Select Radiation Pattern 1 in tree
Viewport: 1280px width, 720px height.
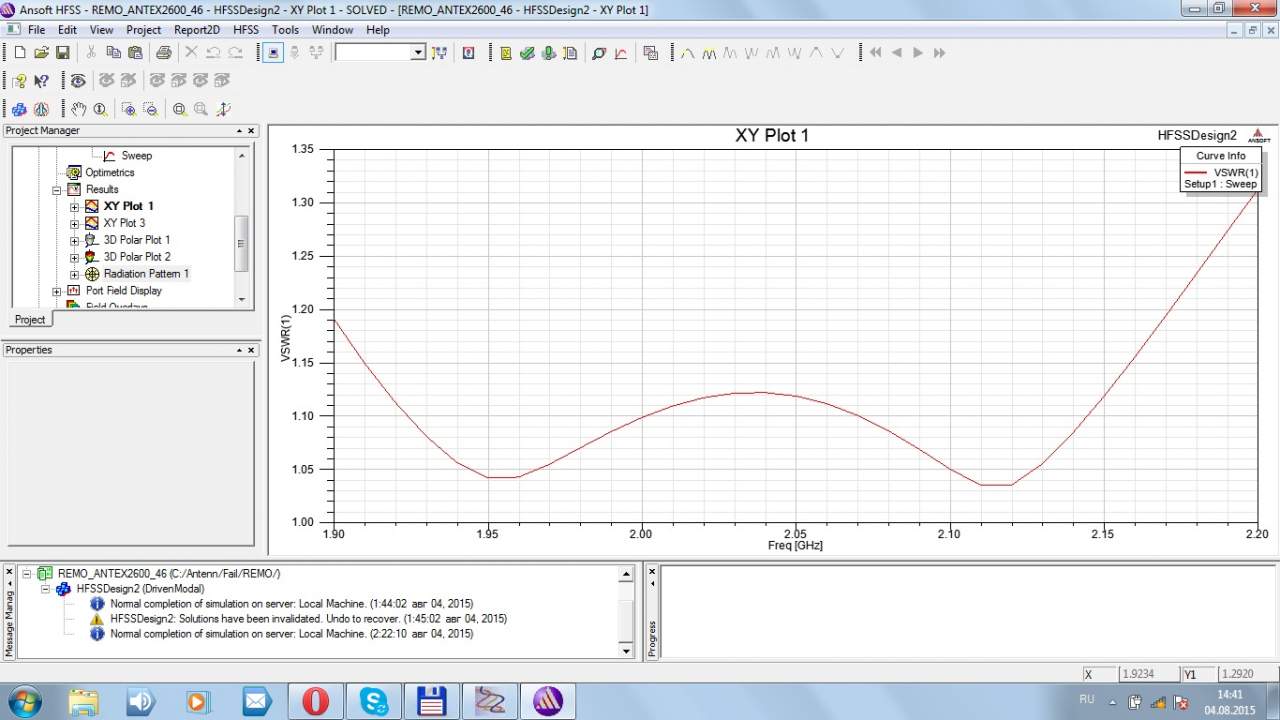click(x=145, y=274)
